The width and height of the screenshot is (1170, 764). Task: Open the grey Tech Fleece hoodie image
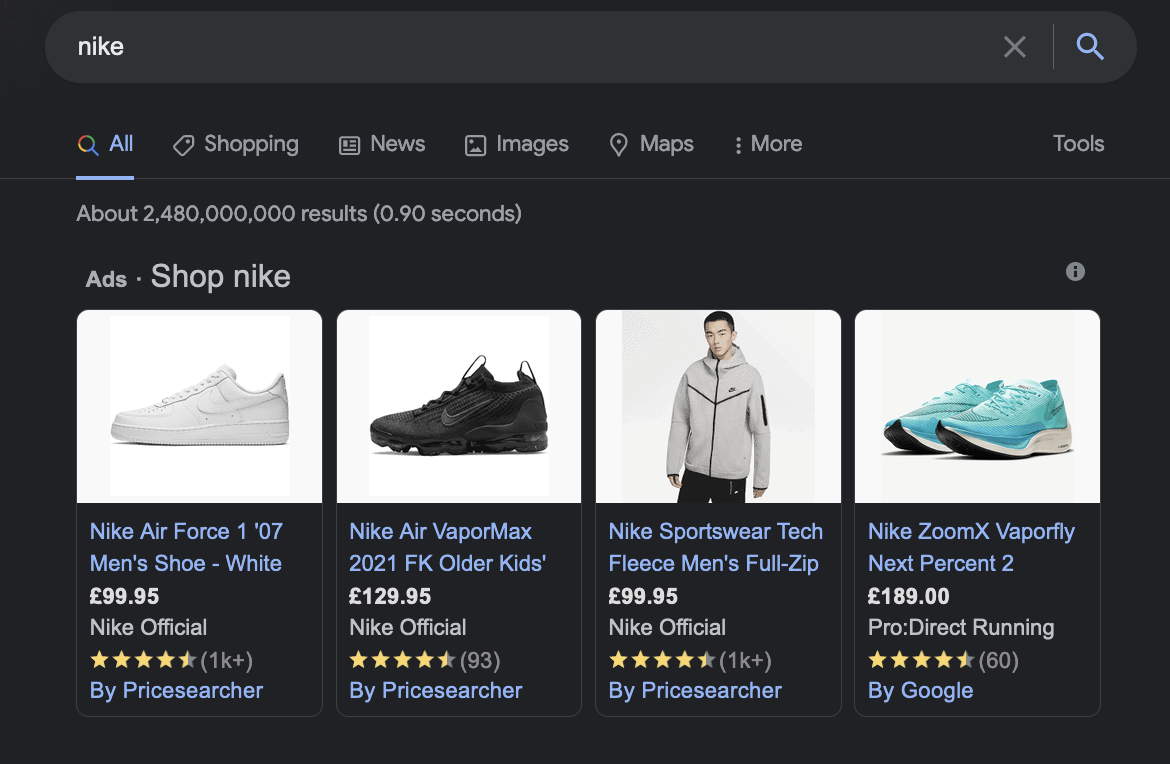718,407
